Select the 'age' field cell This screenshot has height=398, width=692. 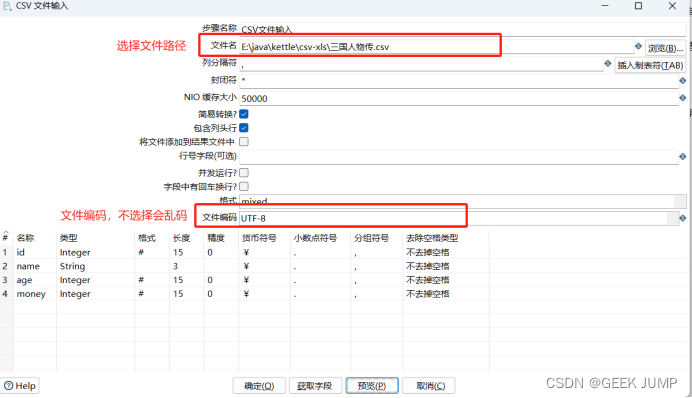pos(34,280)
